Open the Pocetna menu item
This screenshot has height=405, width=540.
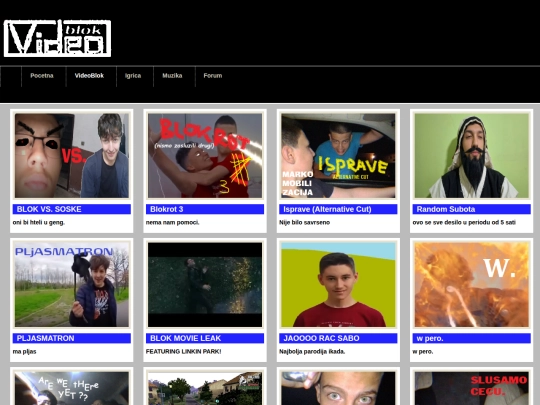[42, 75]
